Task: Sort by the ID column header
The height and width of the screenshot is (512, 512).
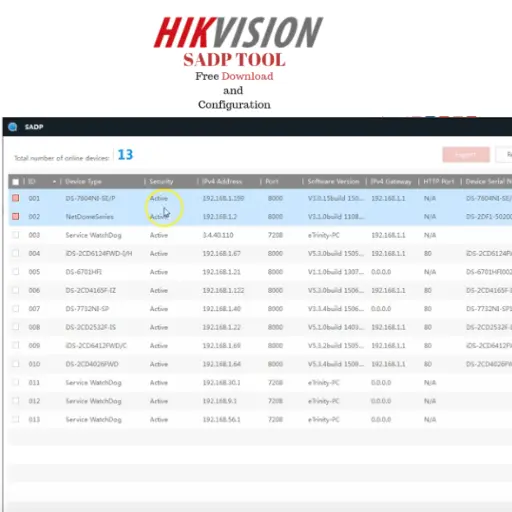Action: click(x=32, y=182)
